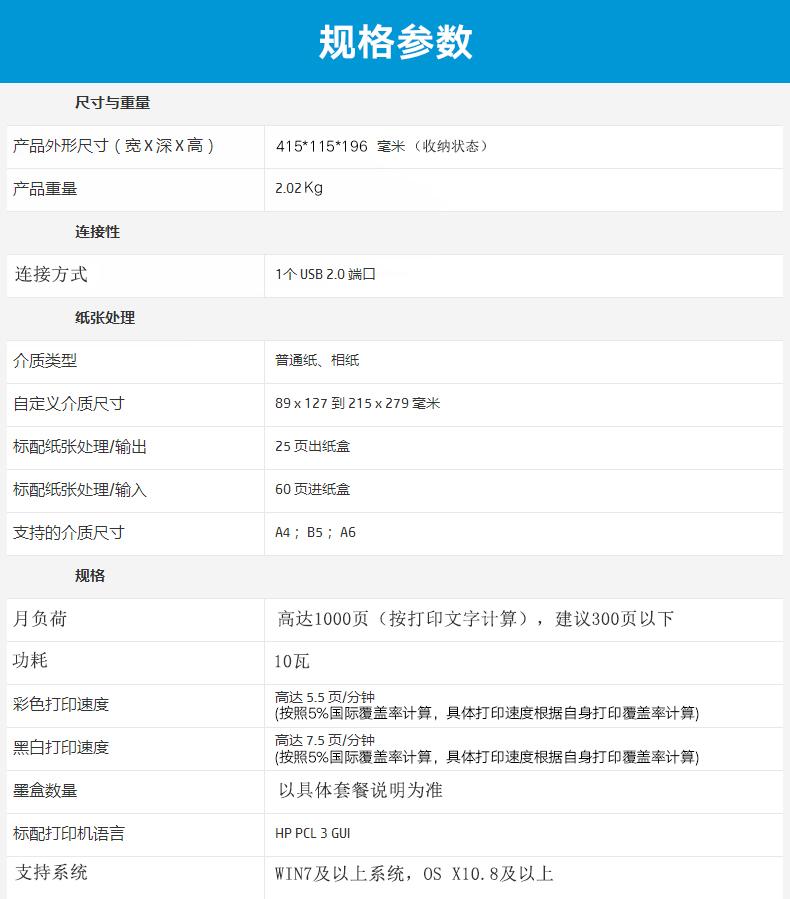Click the 产品外形尺寸 row label

[114, 146]
